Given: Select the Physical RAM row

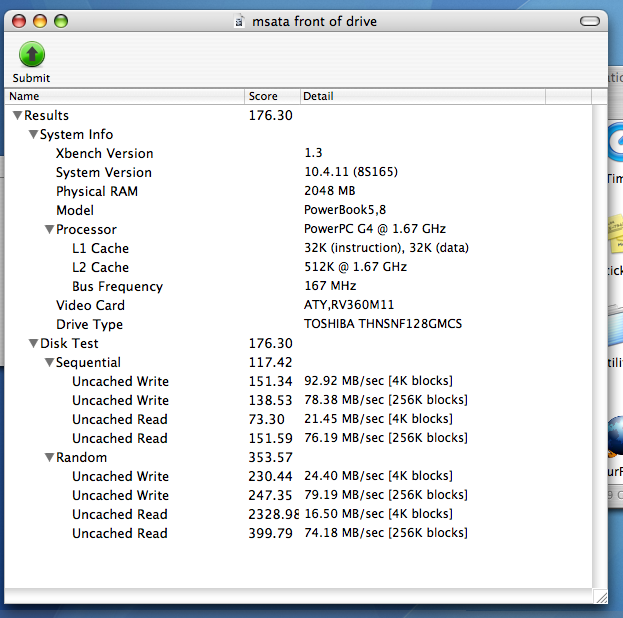Looking at the screenshot, I should click(x=298, y=191).
